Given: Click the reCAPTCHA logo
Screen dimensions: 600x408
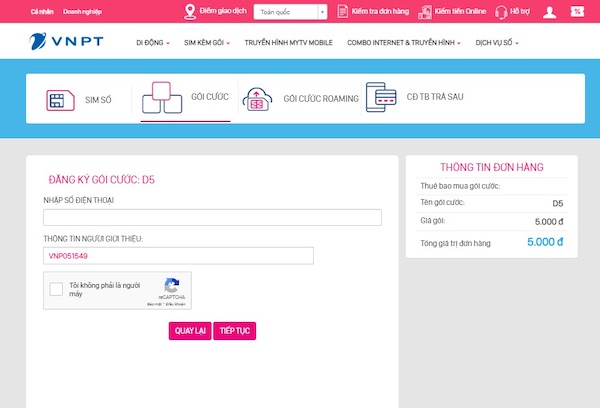Looking at the screenshot, I should (x=172, y=286).
